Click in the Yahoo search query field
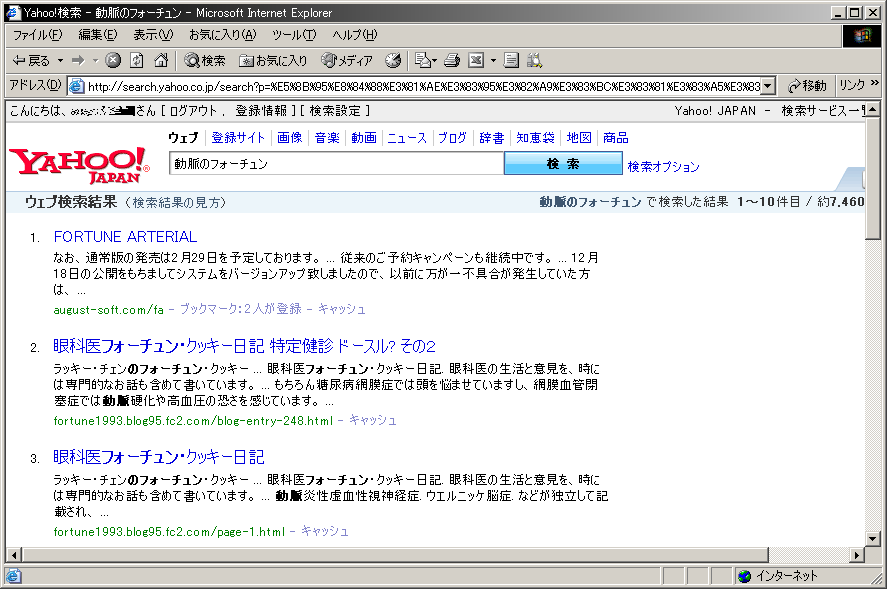 [336, 164]
